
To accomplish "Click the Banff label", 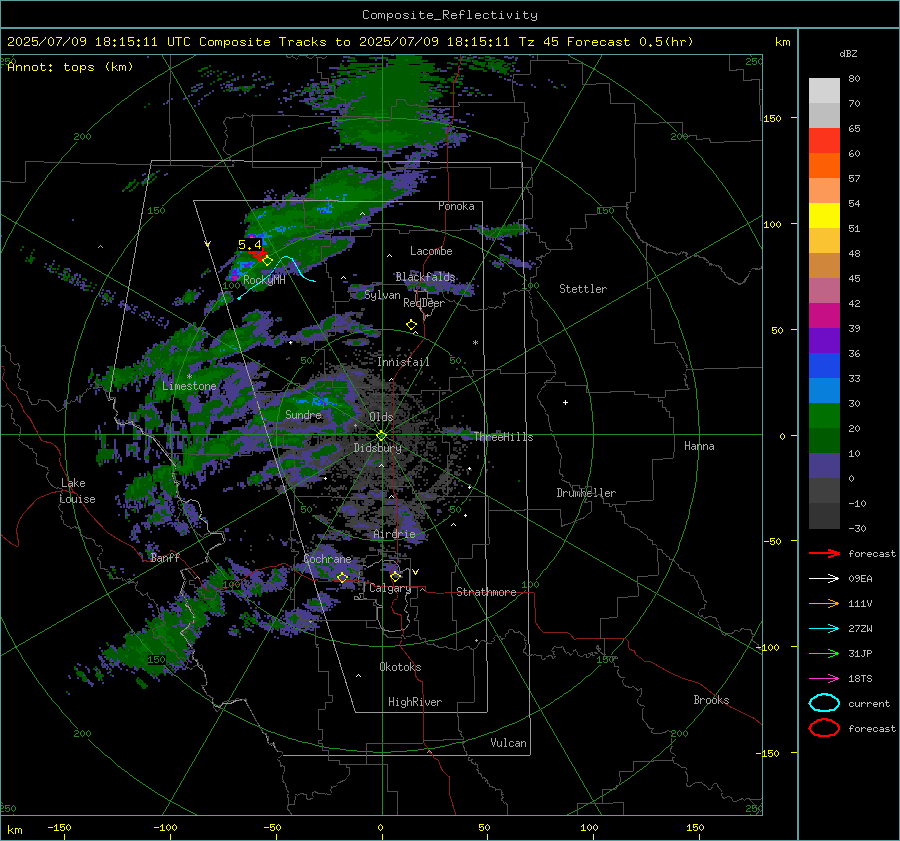I will [x=165, y=558].
